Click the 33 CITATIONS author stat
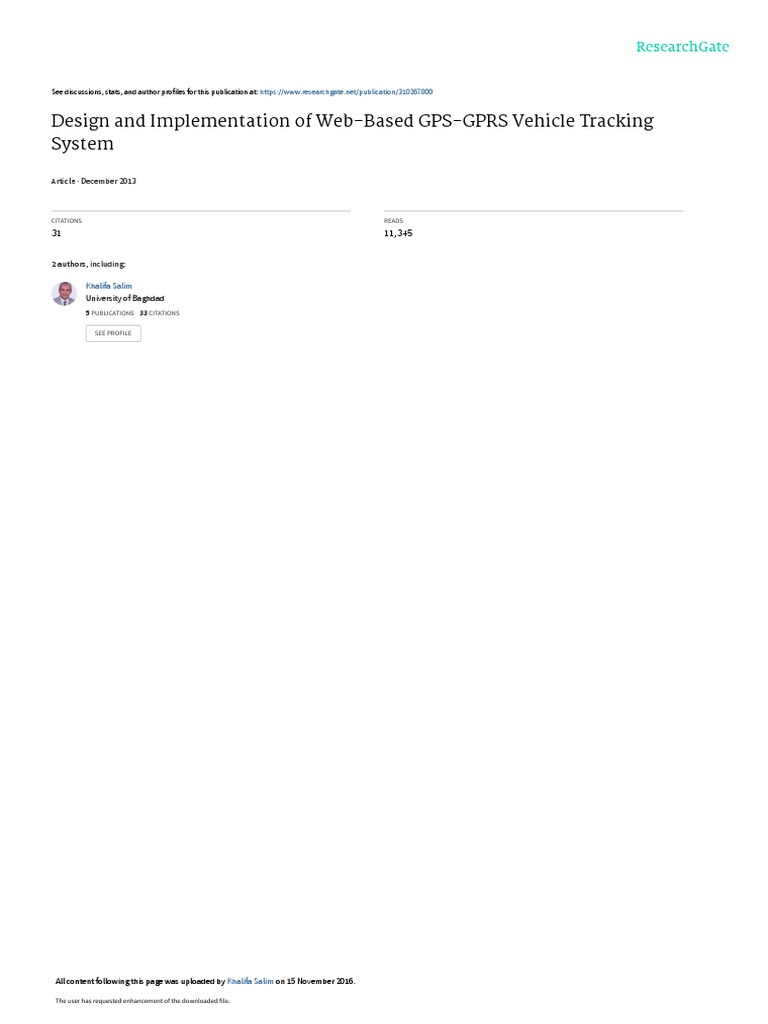Image resolution: width=768 pixels, height=1024 pixels. 159,313
